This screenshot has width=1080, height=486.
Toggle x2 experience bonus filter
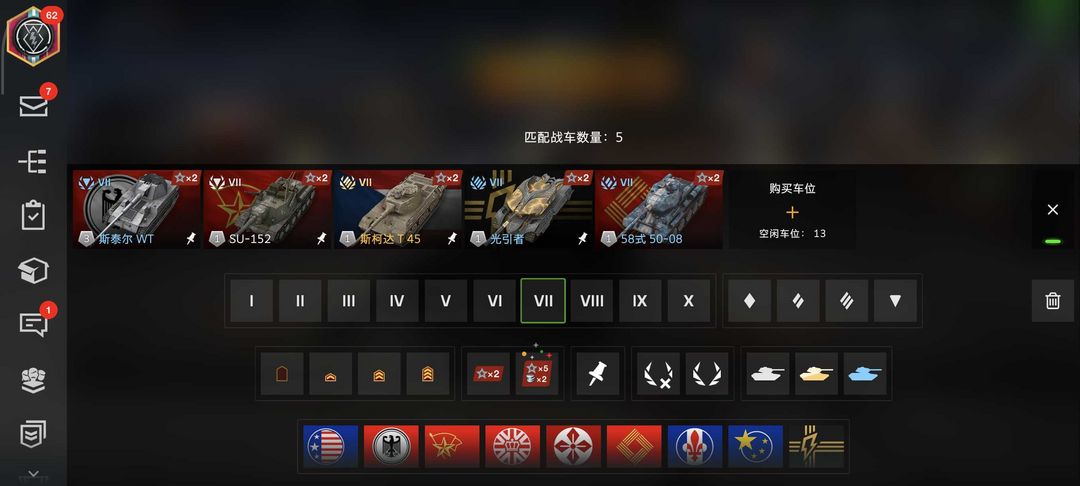[x=488, y=374]
